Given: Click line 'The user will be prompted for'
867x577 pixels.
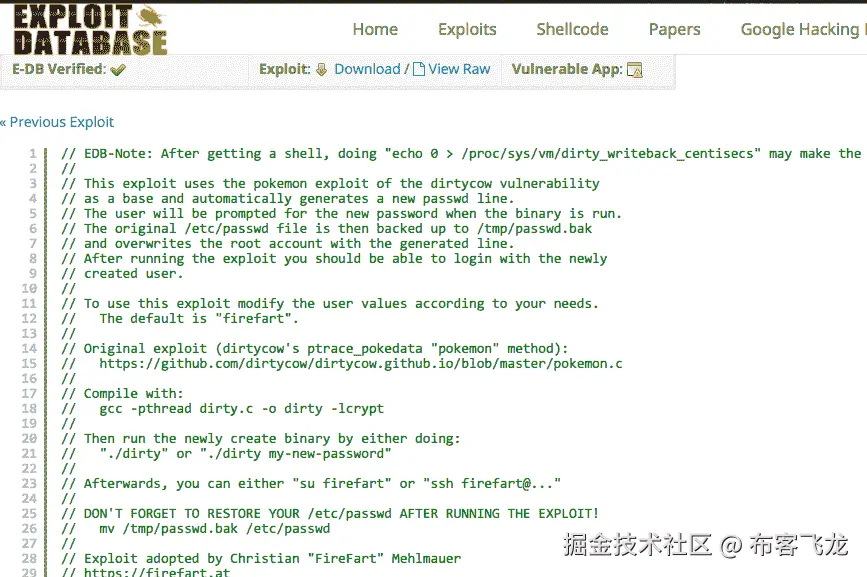Looking at the screenshot, I should (341, 213).
